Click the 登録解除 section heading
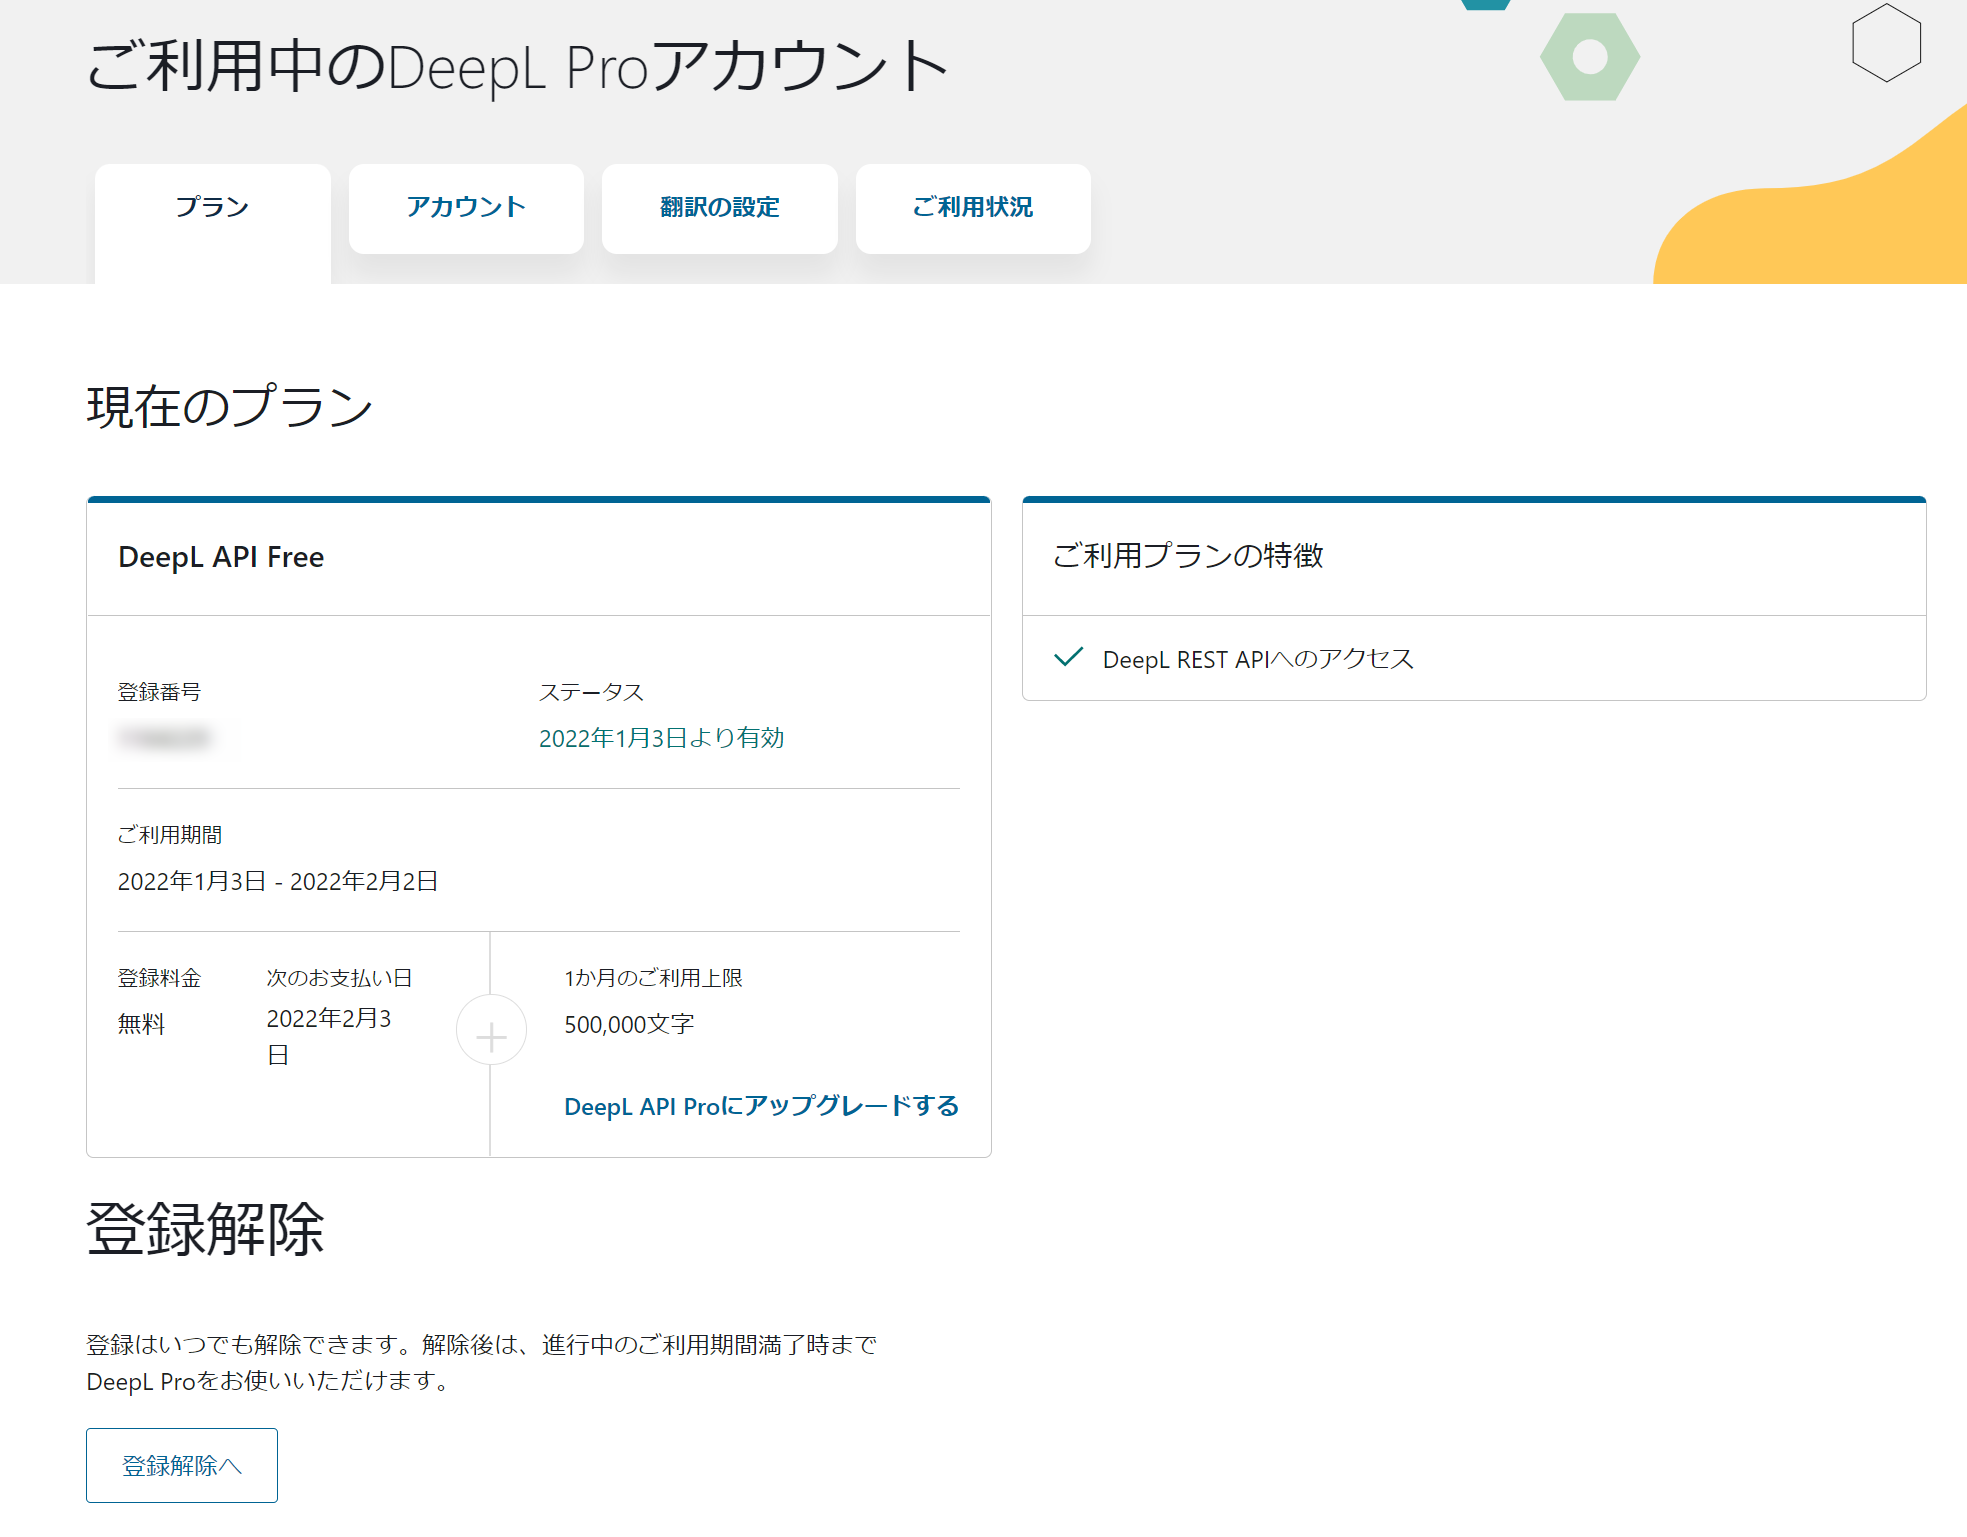 pos(206,1229)
